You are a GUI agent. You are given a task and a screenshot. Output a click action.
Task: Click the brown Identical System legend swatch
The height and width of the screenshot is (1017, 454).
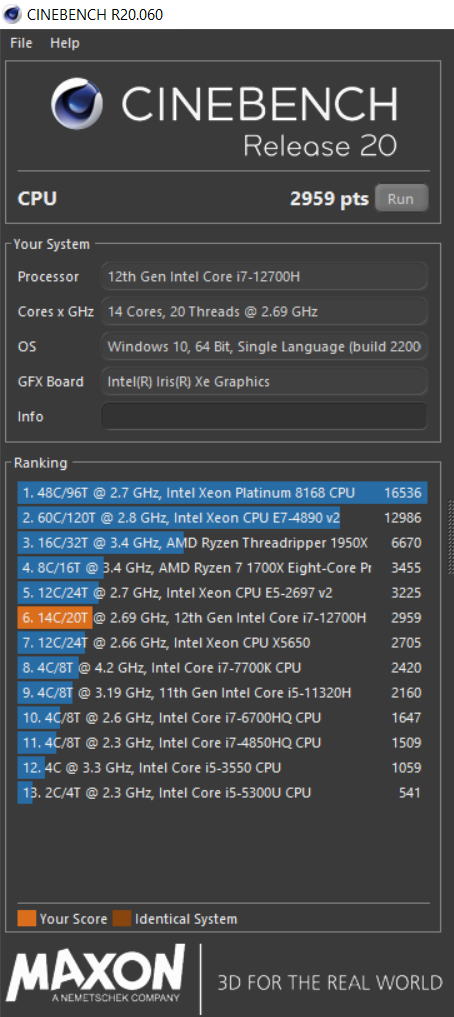[x=121, y=918]
